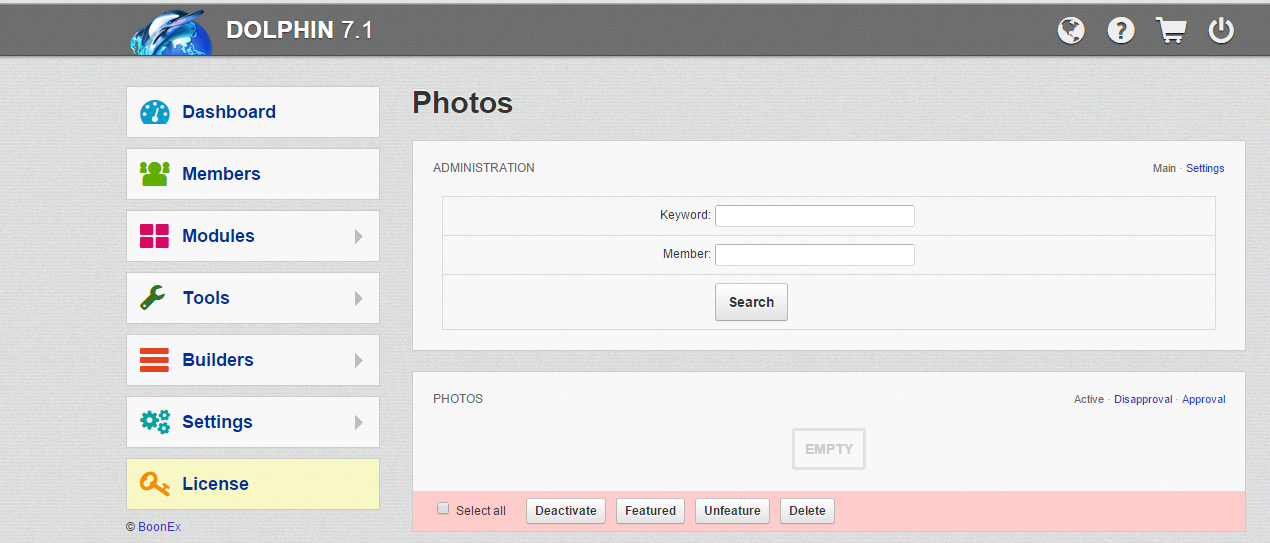
Task: Click the License key icon
Action: coord(155,484)
